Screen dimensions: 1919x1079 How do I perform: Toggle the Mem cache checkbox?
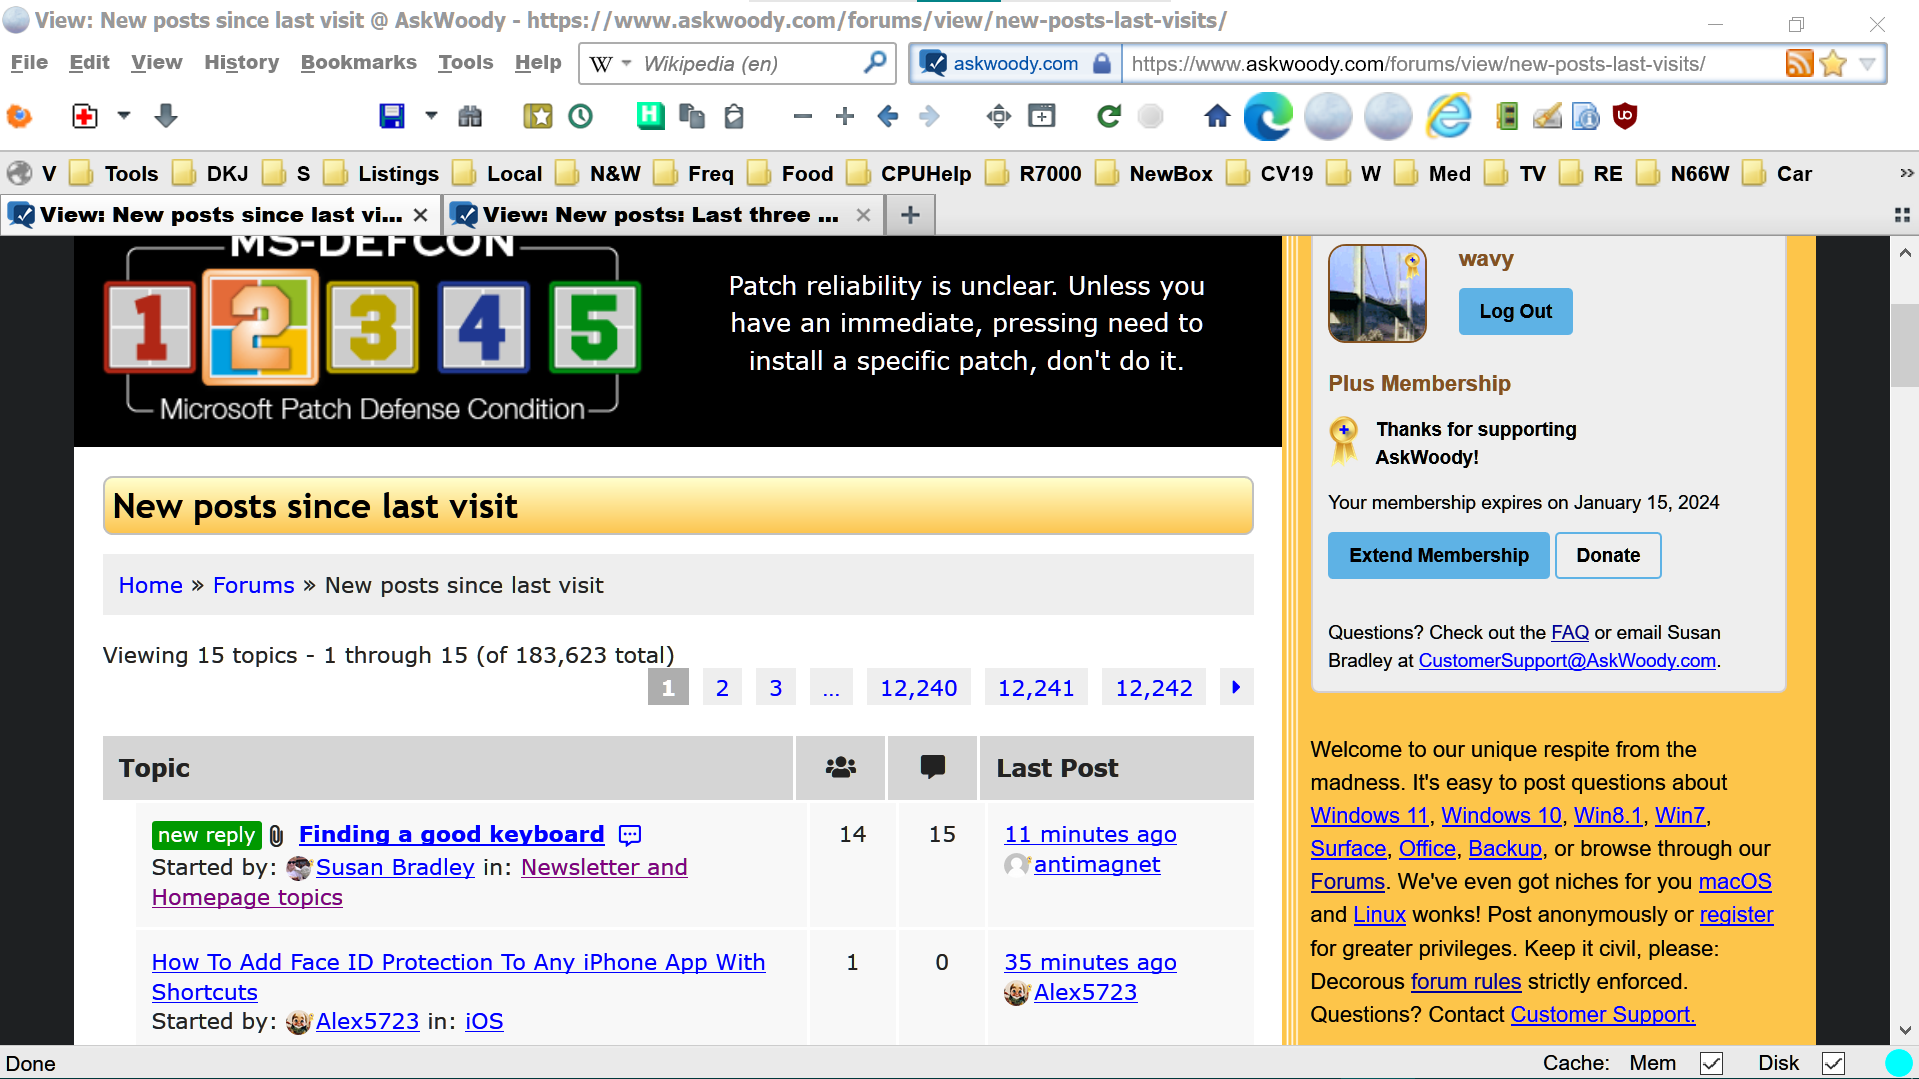tap(1711, 1063)
